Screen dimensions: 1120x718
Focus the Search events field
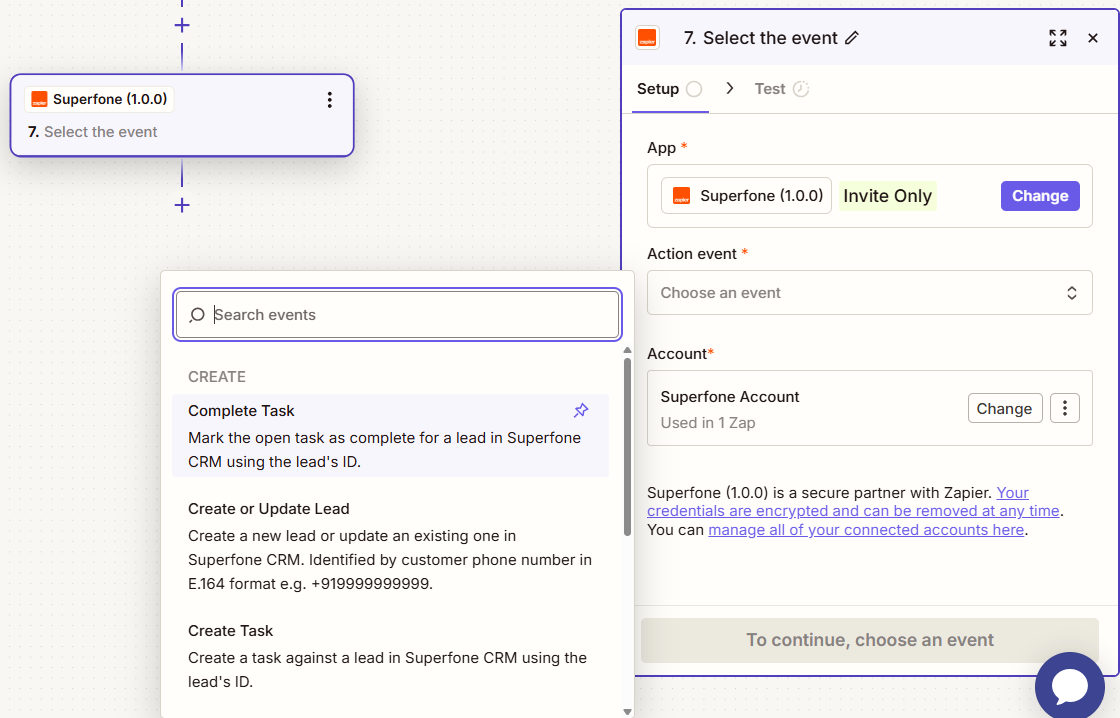pos(398,314)
